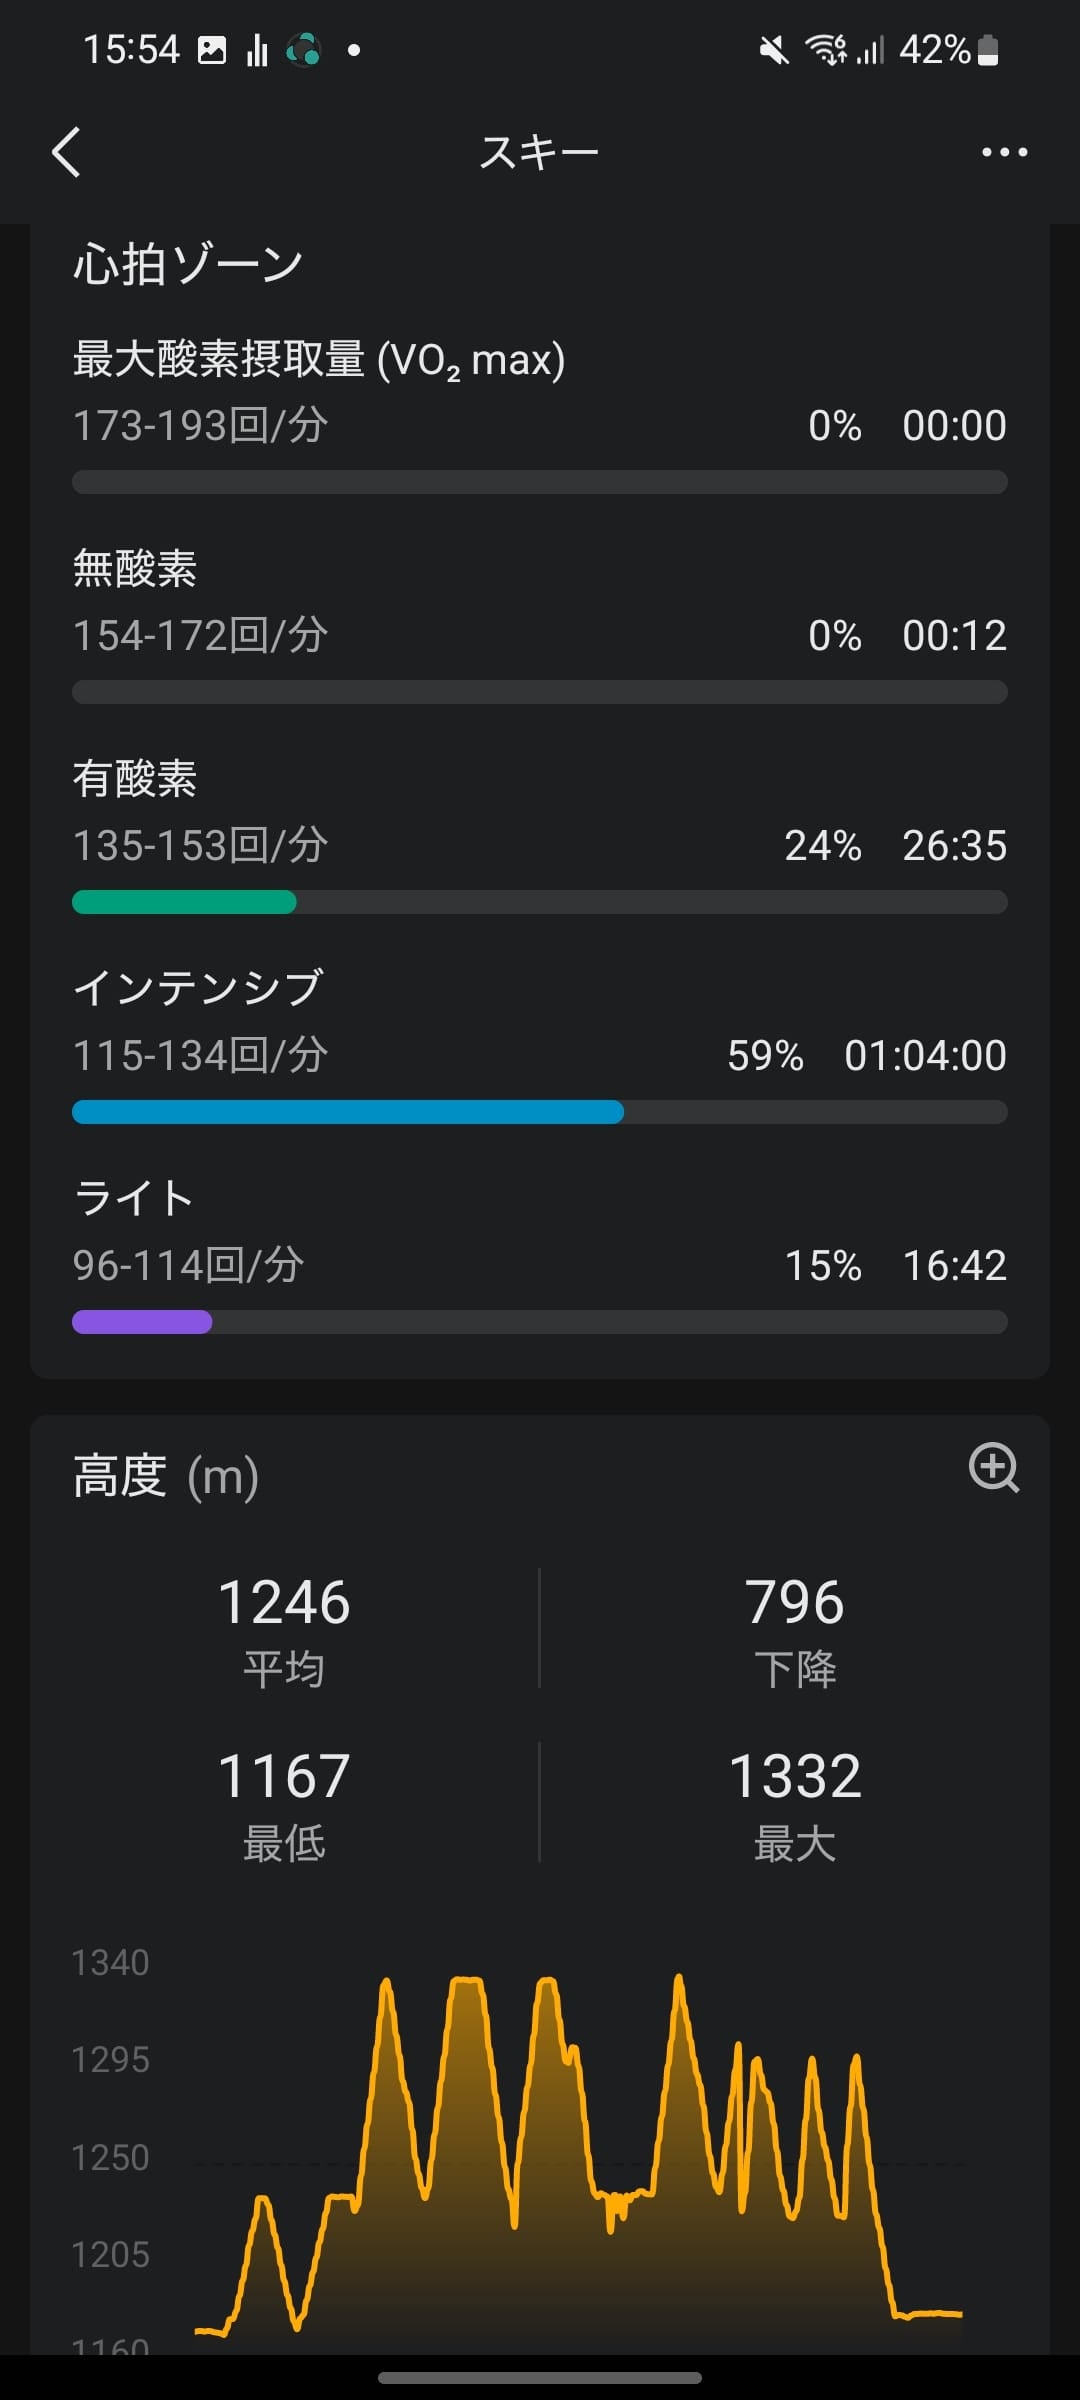Tap the empty 無酸素 zone progress bar

(540, 692)
